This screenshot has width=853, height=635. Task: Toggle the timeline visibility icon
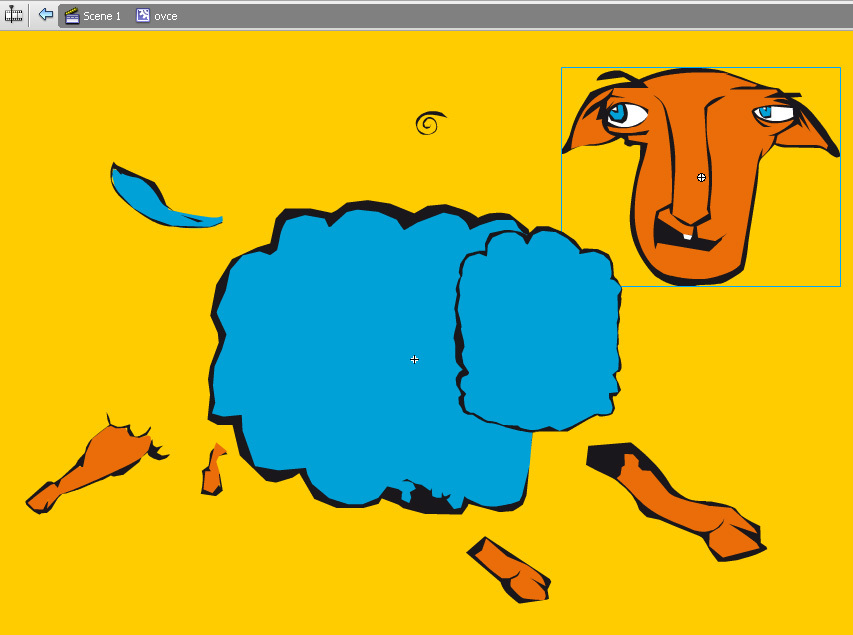(13, 15)
